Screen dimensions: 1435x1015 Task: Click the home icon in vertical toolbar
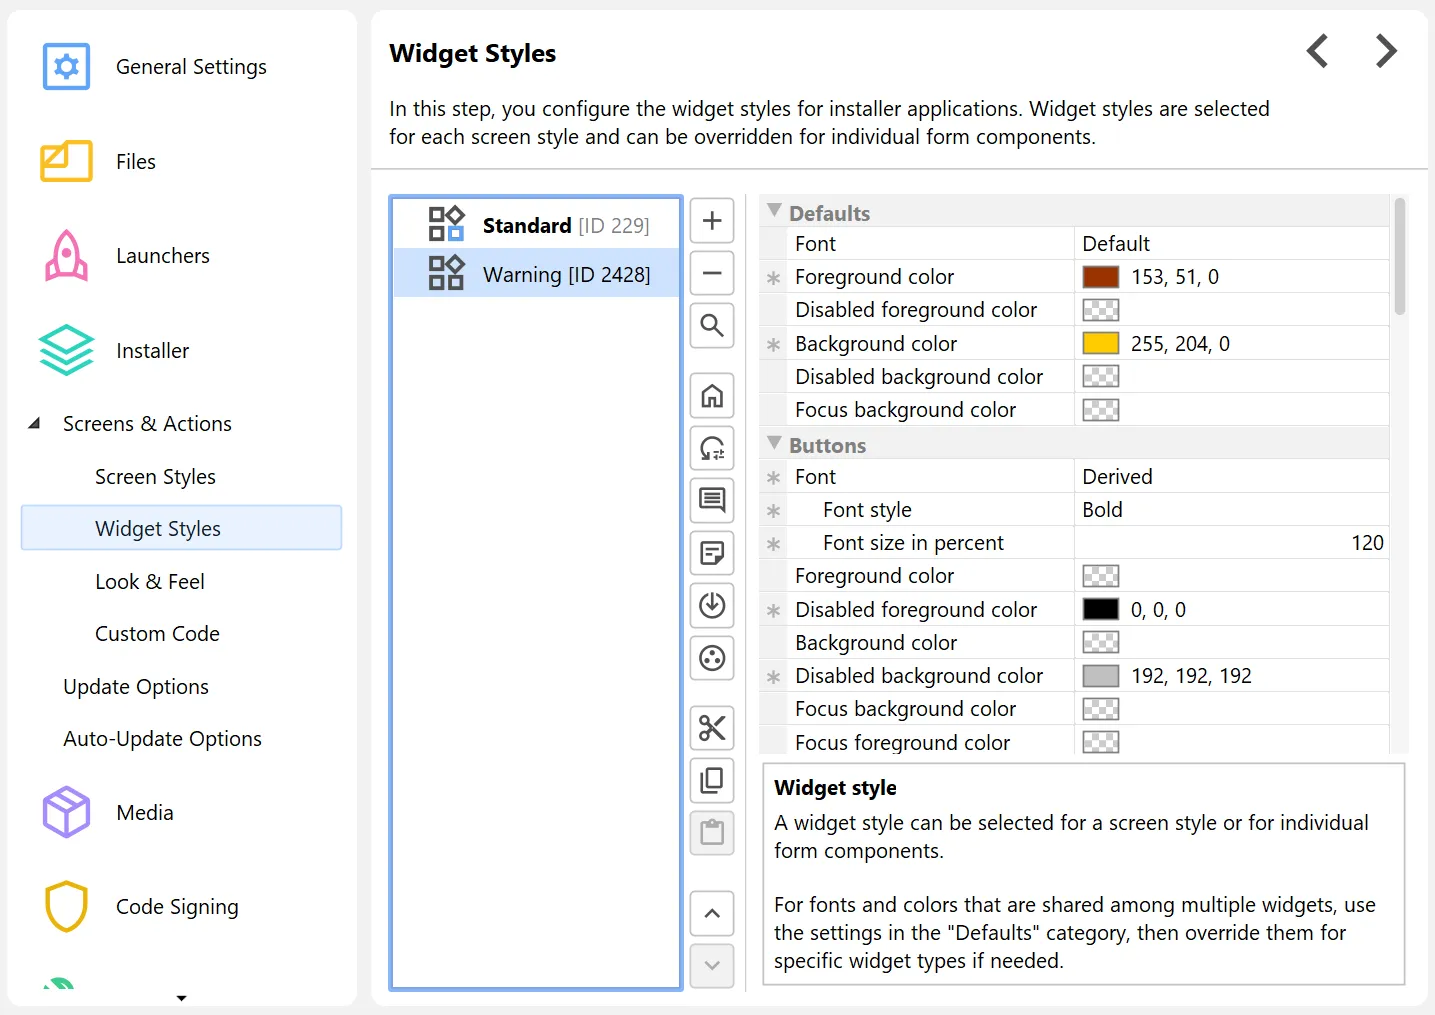pyautogui.click(x=712, y=396)
